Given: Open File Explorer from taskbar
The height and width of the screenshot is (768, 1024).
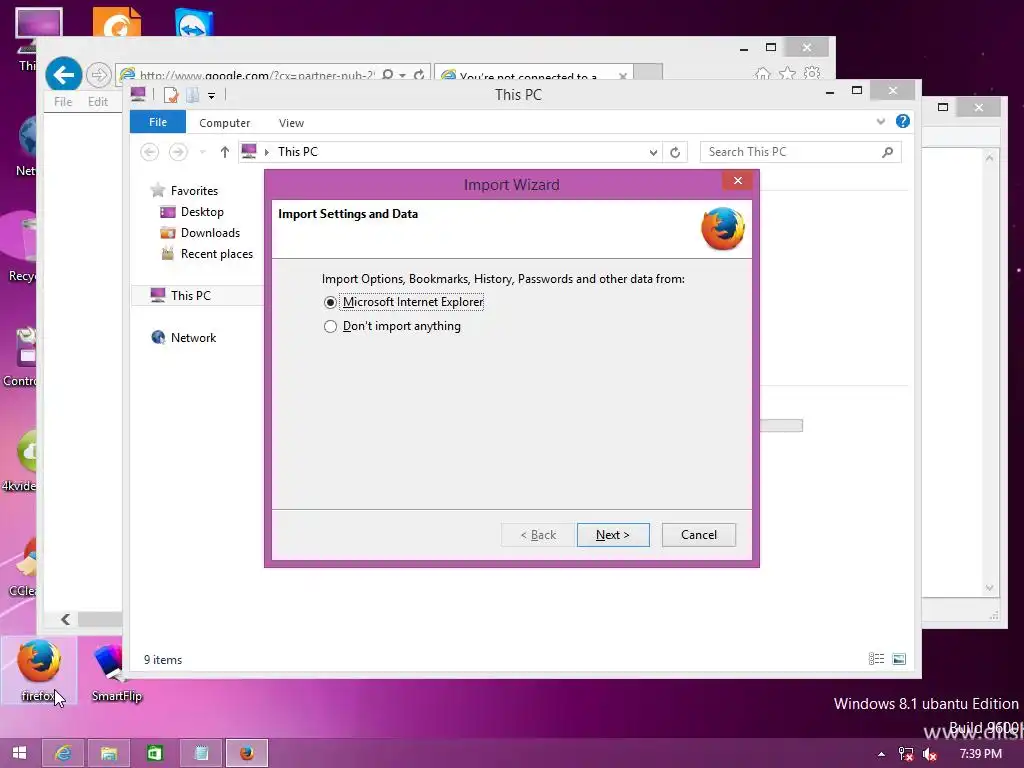Looking at the screenshot, I should tap(109, 753).
